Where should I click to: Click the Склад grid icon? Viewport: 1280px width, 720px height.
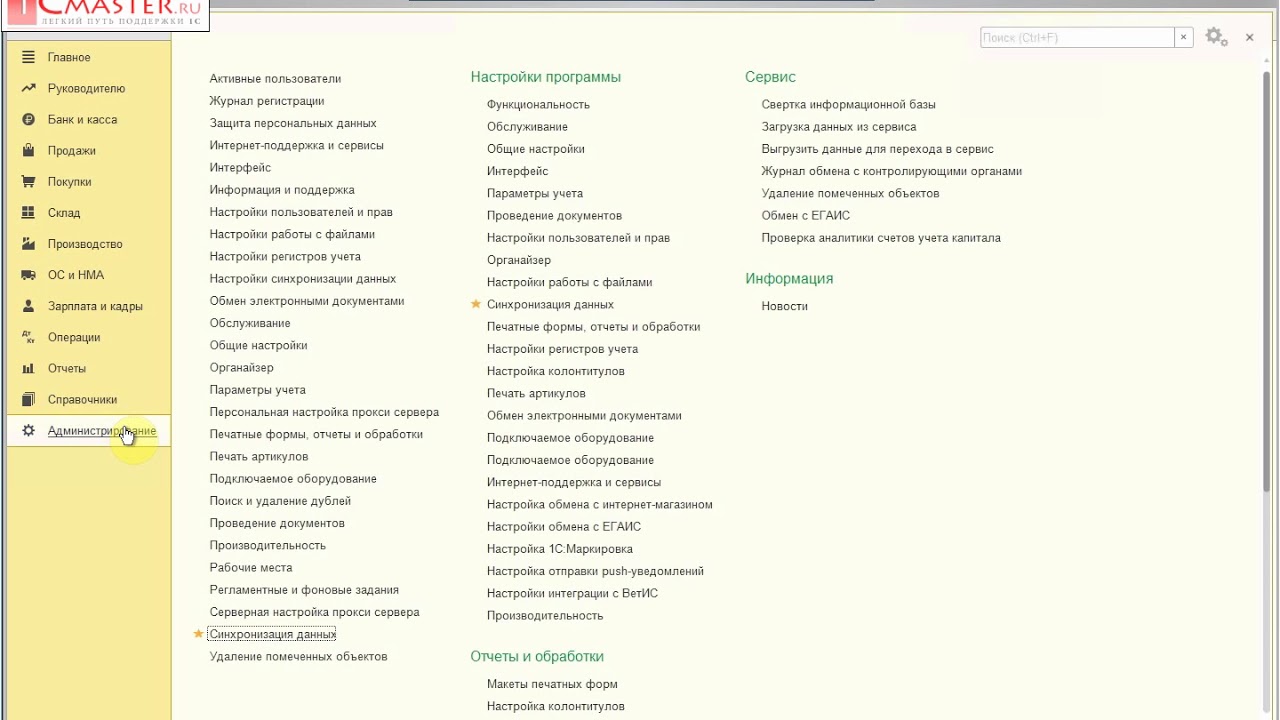[x=28, y=212]
